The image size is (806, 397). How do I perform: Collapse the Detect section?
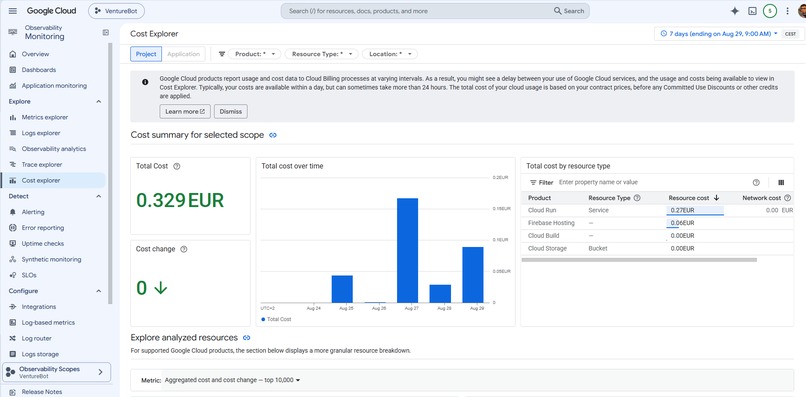[99, 196]
